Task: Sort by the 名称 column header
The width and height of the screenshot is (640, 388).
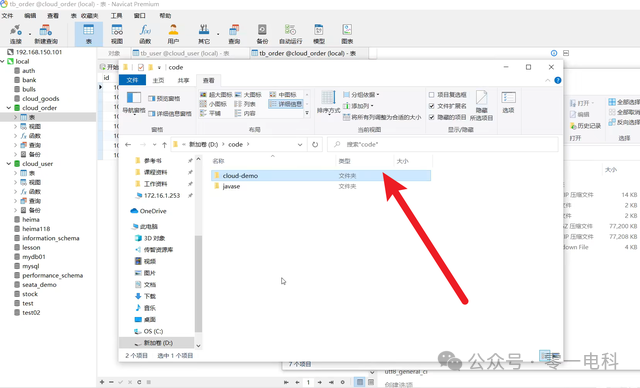Action: (x=218, y=161)
